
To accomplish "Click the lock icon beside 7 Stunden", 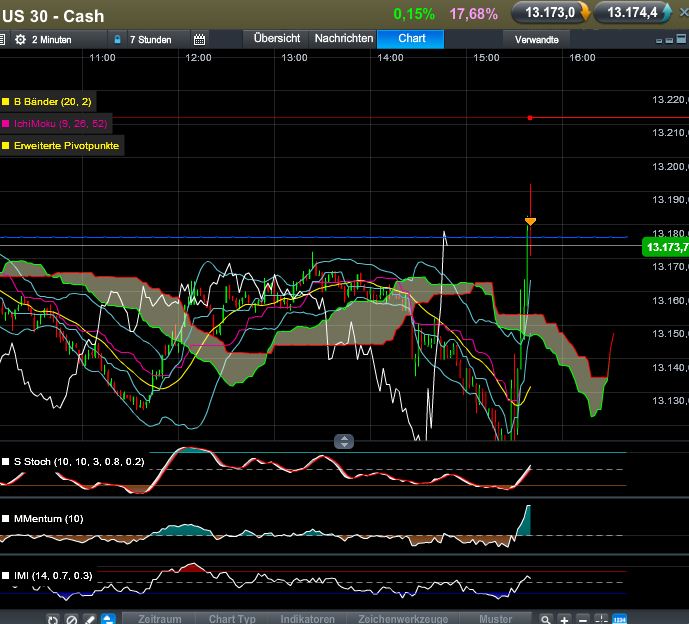I will (117, 40).
